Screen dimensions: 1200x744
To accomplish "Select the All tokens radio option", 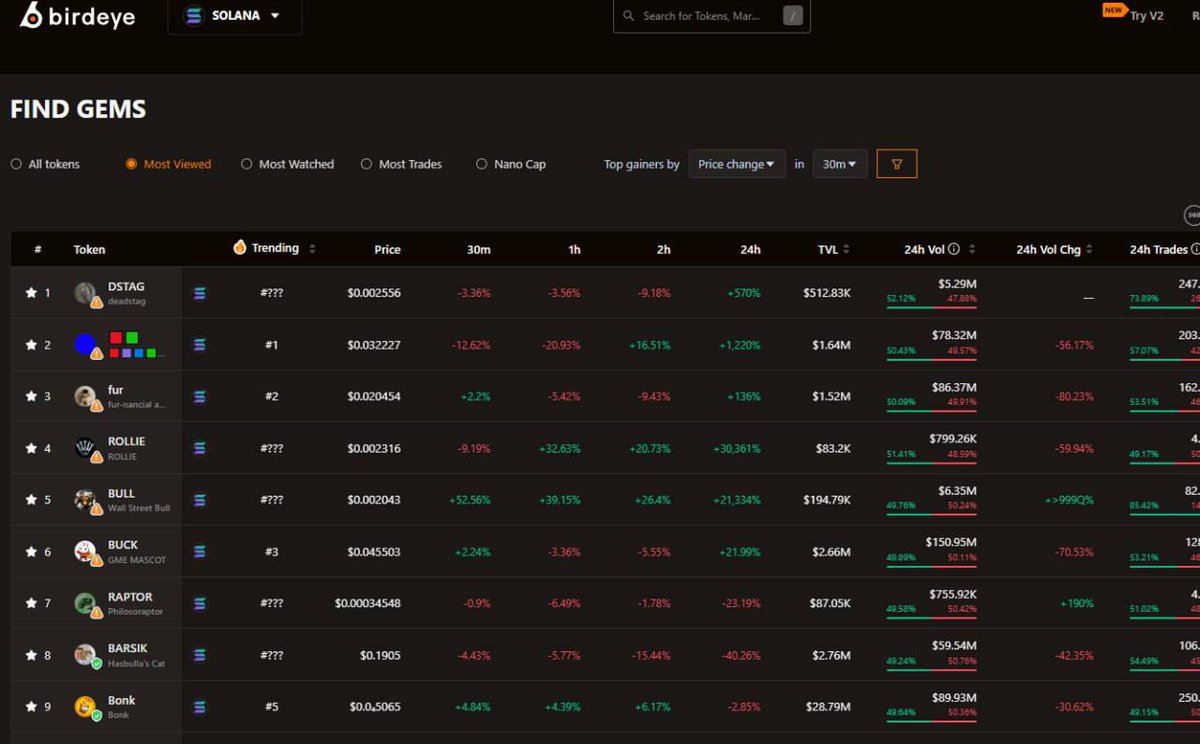I will point(45,164).
